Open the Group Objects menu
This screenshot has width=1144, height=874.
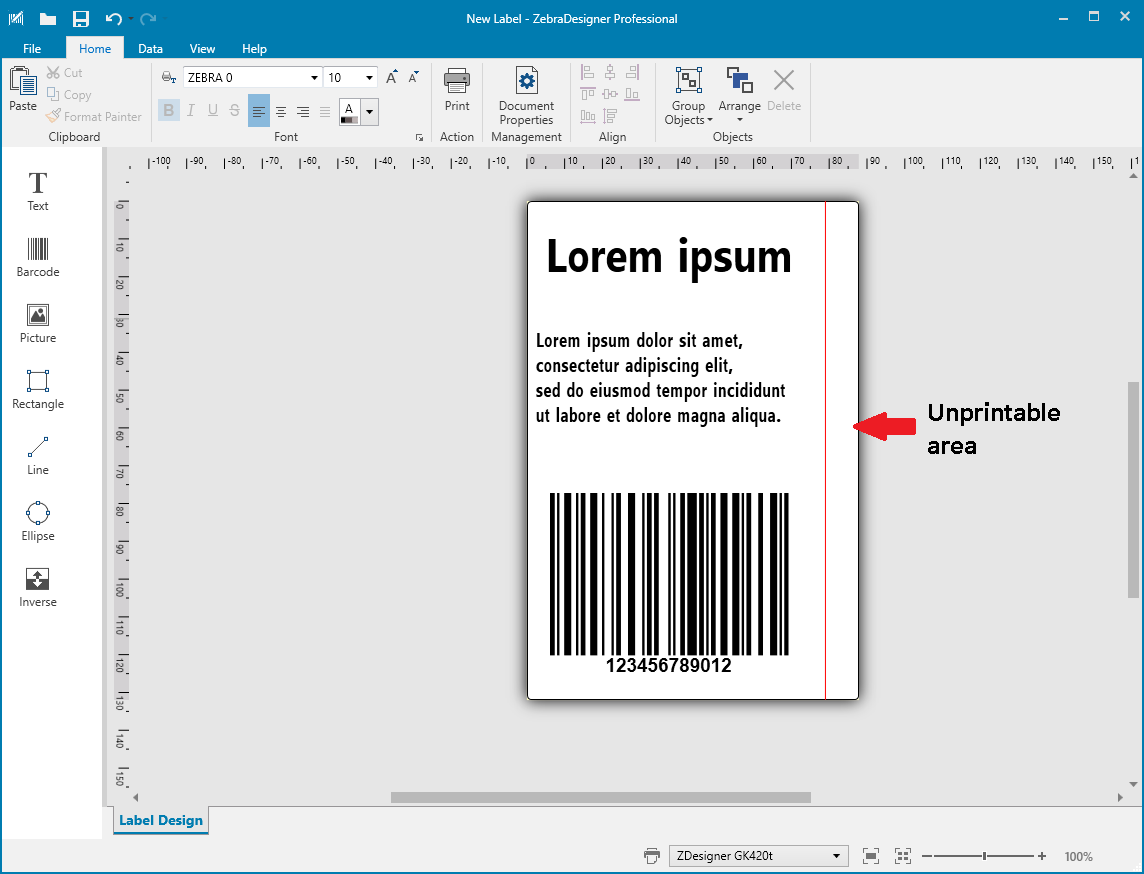(688, 95)
